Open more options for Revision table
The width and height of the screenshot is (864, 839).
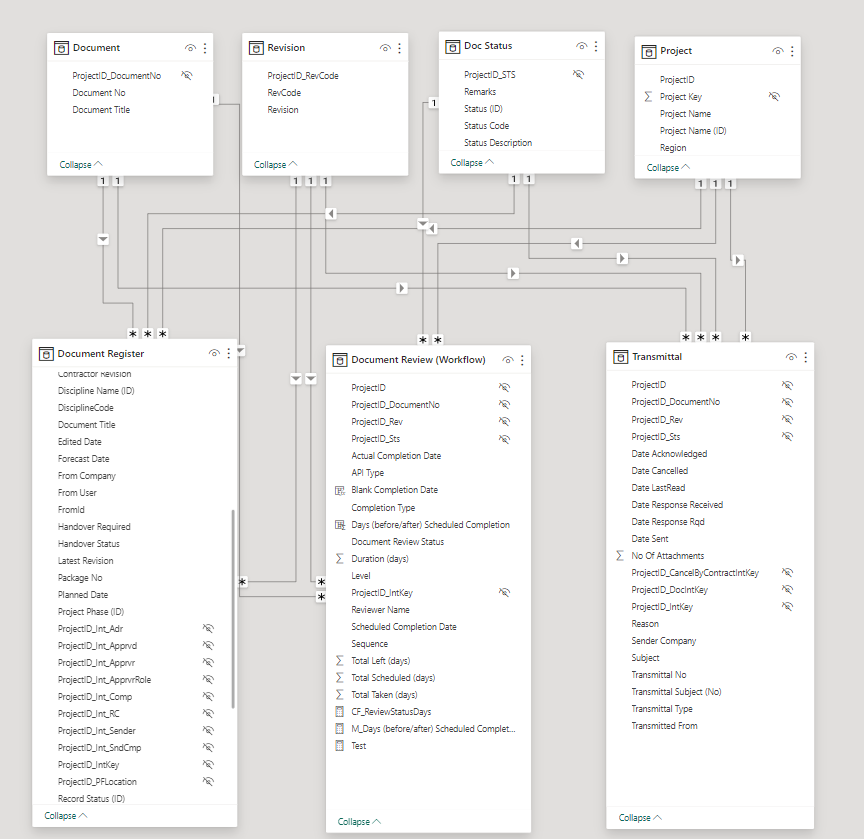pyautogui.click(x=399, y=48)
